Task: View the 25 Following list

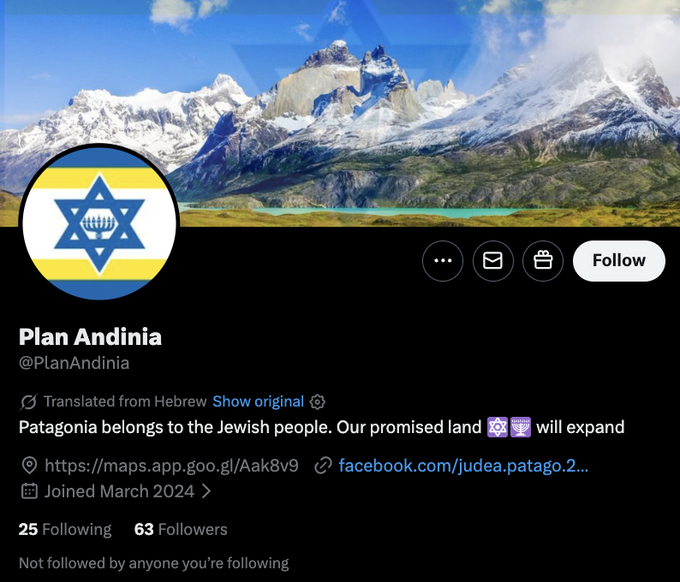Action: [x=65, y=530]
